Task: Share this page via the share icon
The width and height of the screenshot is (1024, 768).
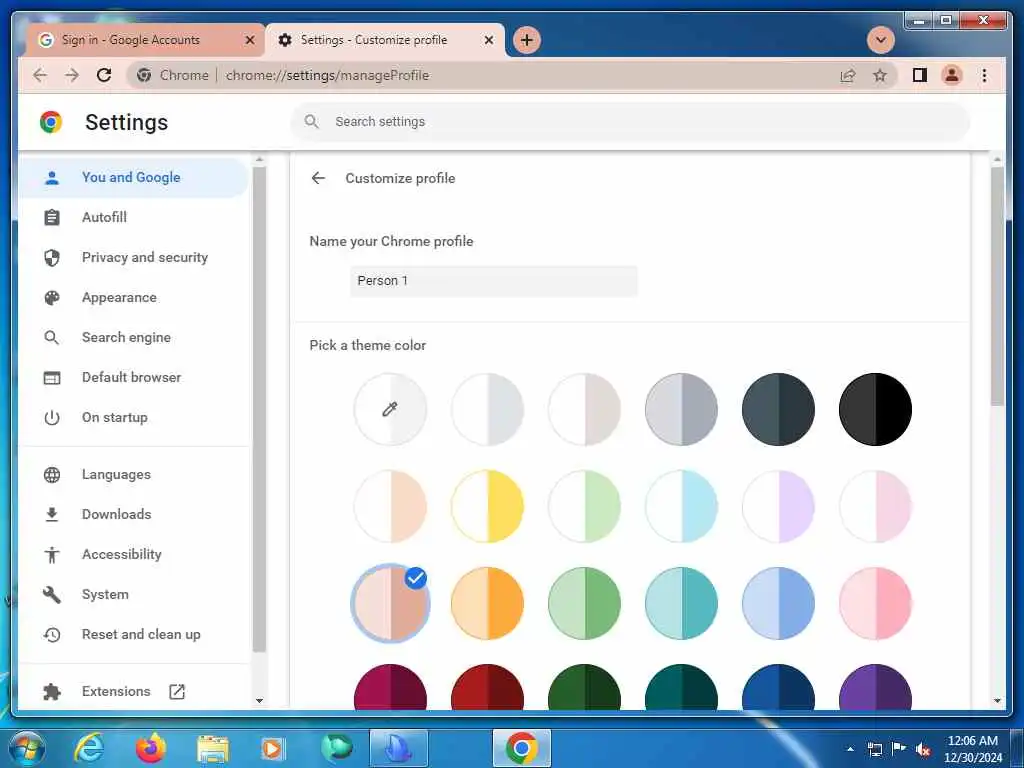Action: [x=848, y=75]
